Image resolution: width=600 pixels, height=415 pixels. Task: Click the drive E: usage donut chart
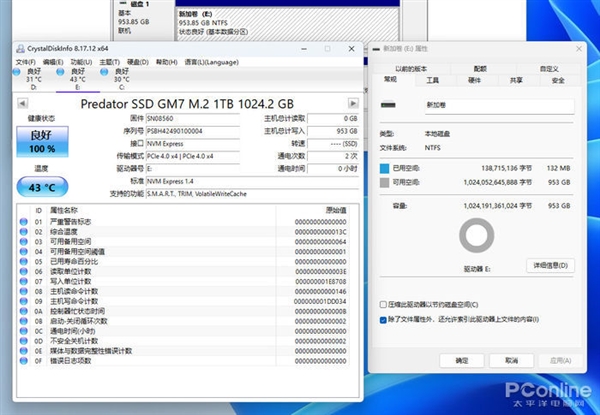click(476, 235)
